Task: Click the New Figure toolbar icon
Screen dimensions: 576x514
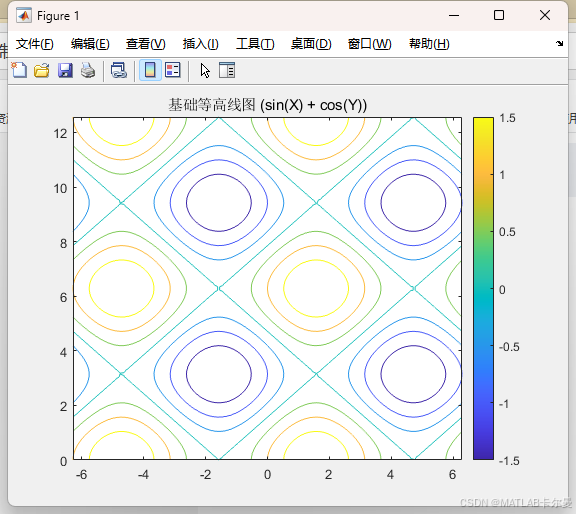Action: pos(19,70)
